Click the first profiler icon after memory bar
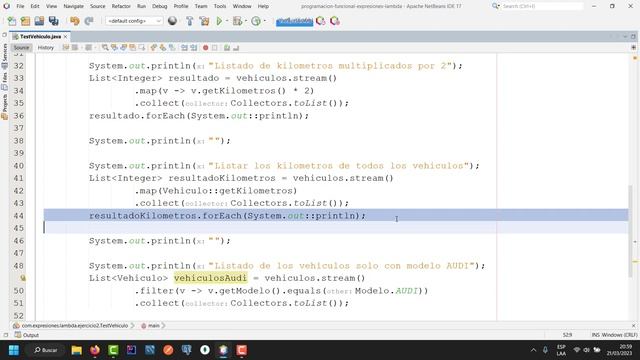This screenshot has width=640, height=360. (321, 21)
